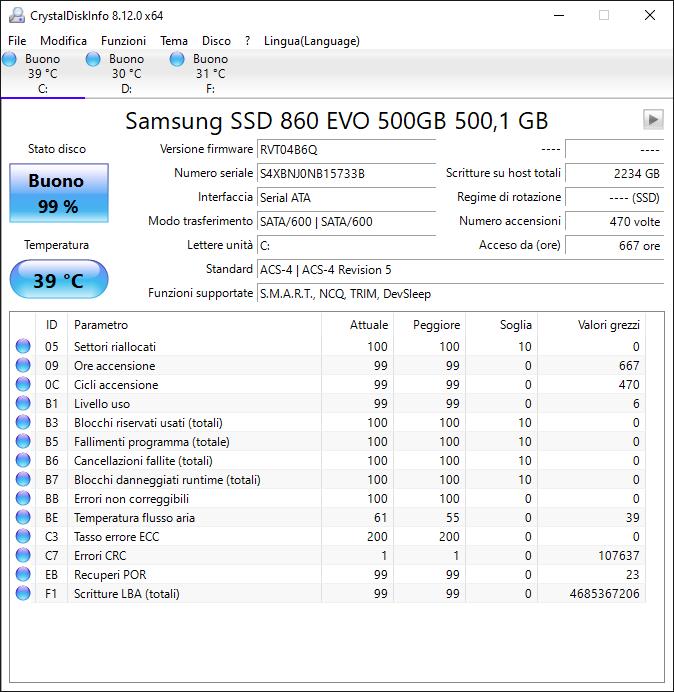
Task: Click status orb for Settori riallocati row
Action: coord(23,346)
